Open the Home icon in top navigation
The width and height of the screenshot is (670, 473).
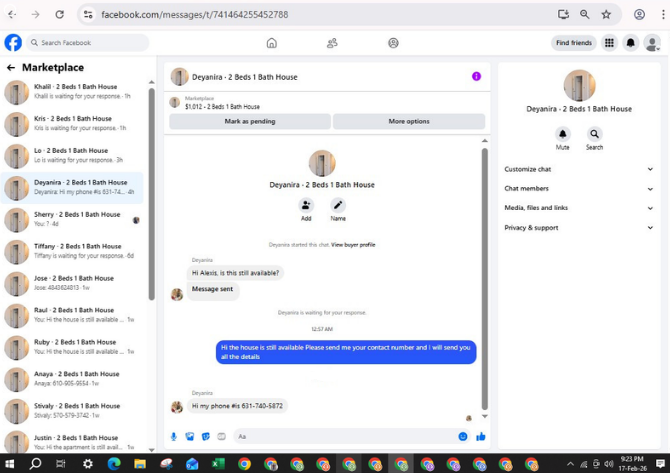272,43
